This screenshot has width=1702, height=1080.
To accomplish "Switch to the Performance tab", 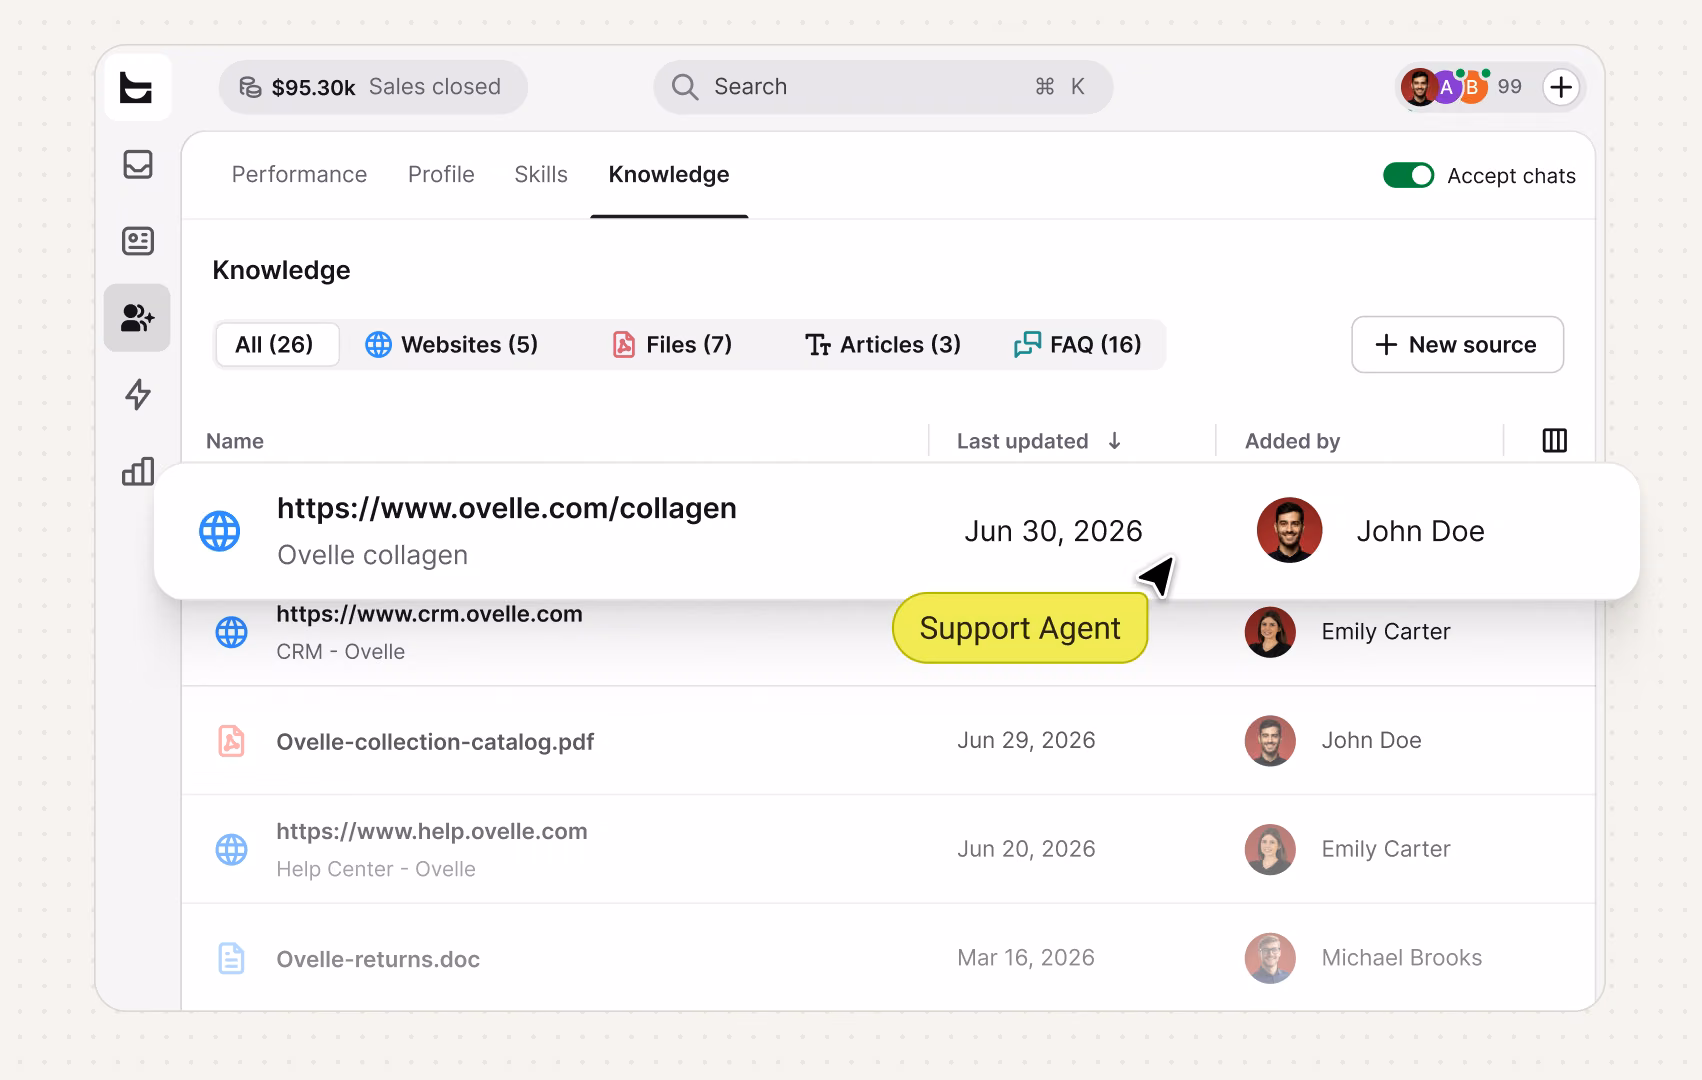I will click(x=299, y=174).
